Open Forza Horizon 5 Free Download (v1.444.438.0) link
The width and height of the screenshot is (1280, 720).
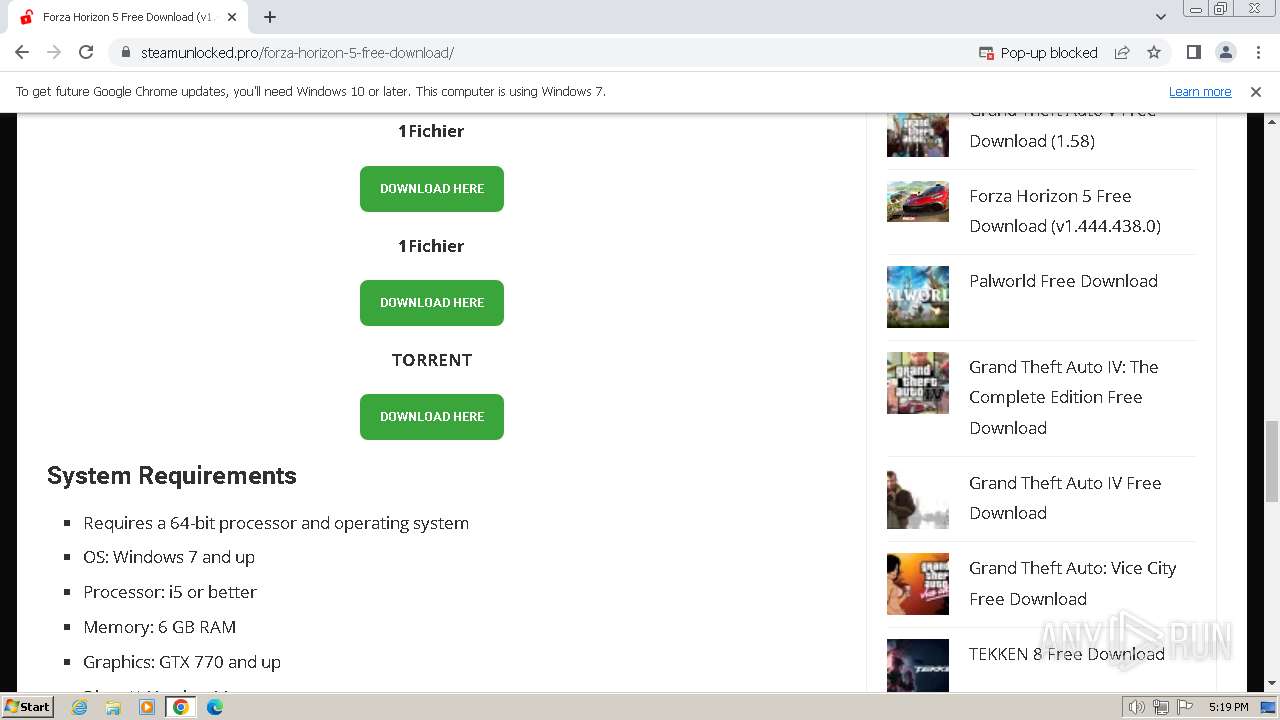(1065, 211)
